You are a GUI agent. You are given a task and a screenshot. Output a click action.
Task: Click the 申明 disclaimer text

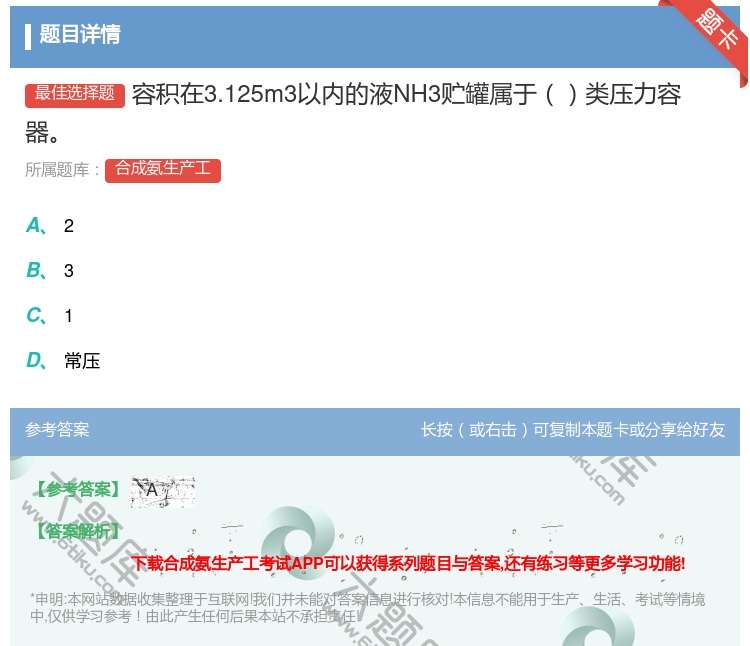[x=367, y=607]
